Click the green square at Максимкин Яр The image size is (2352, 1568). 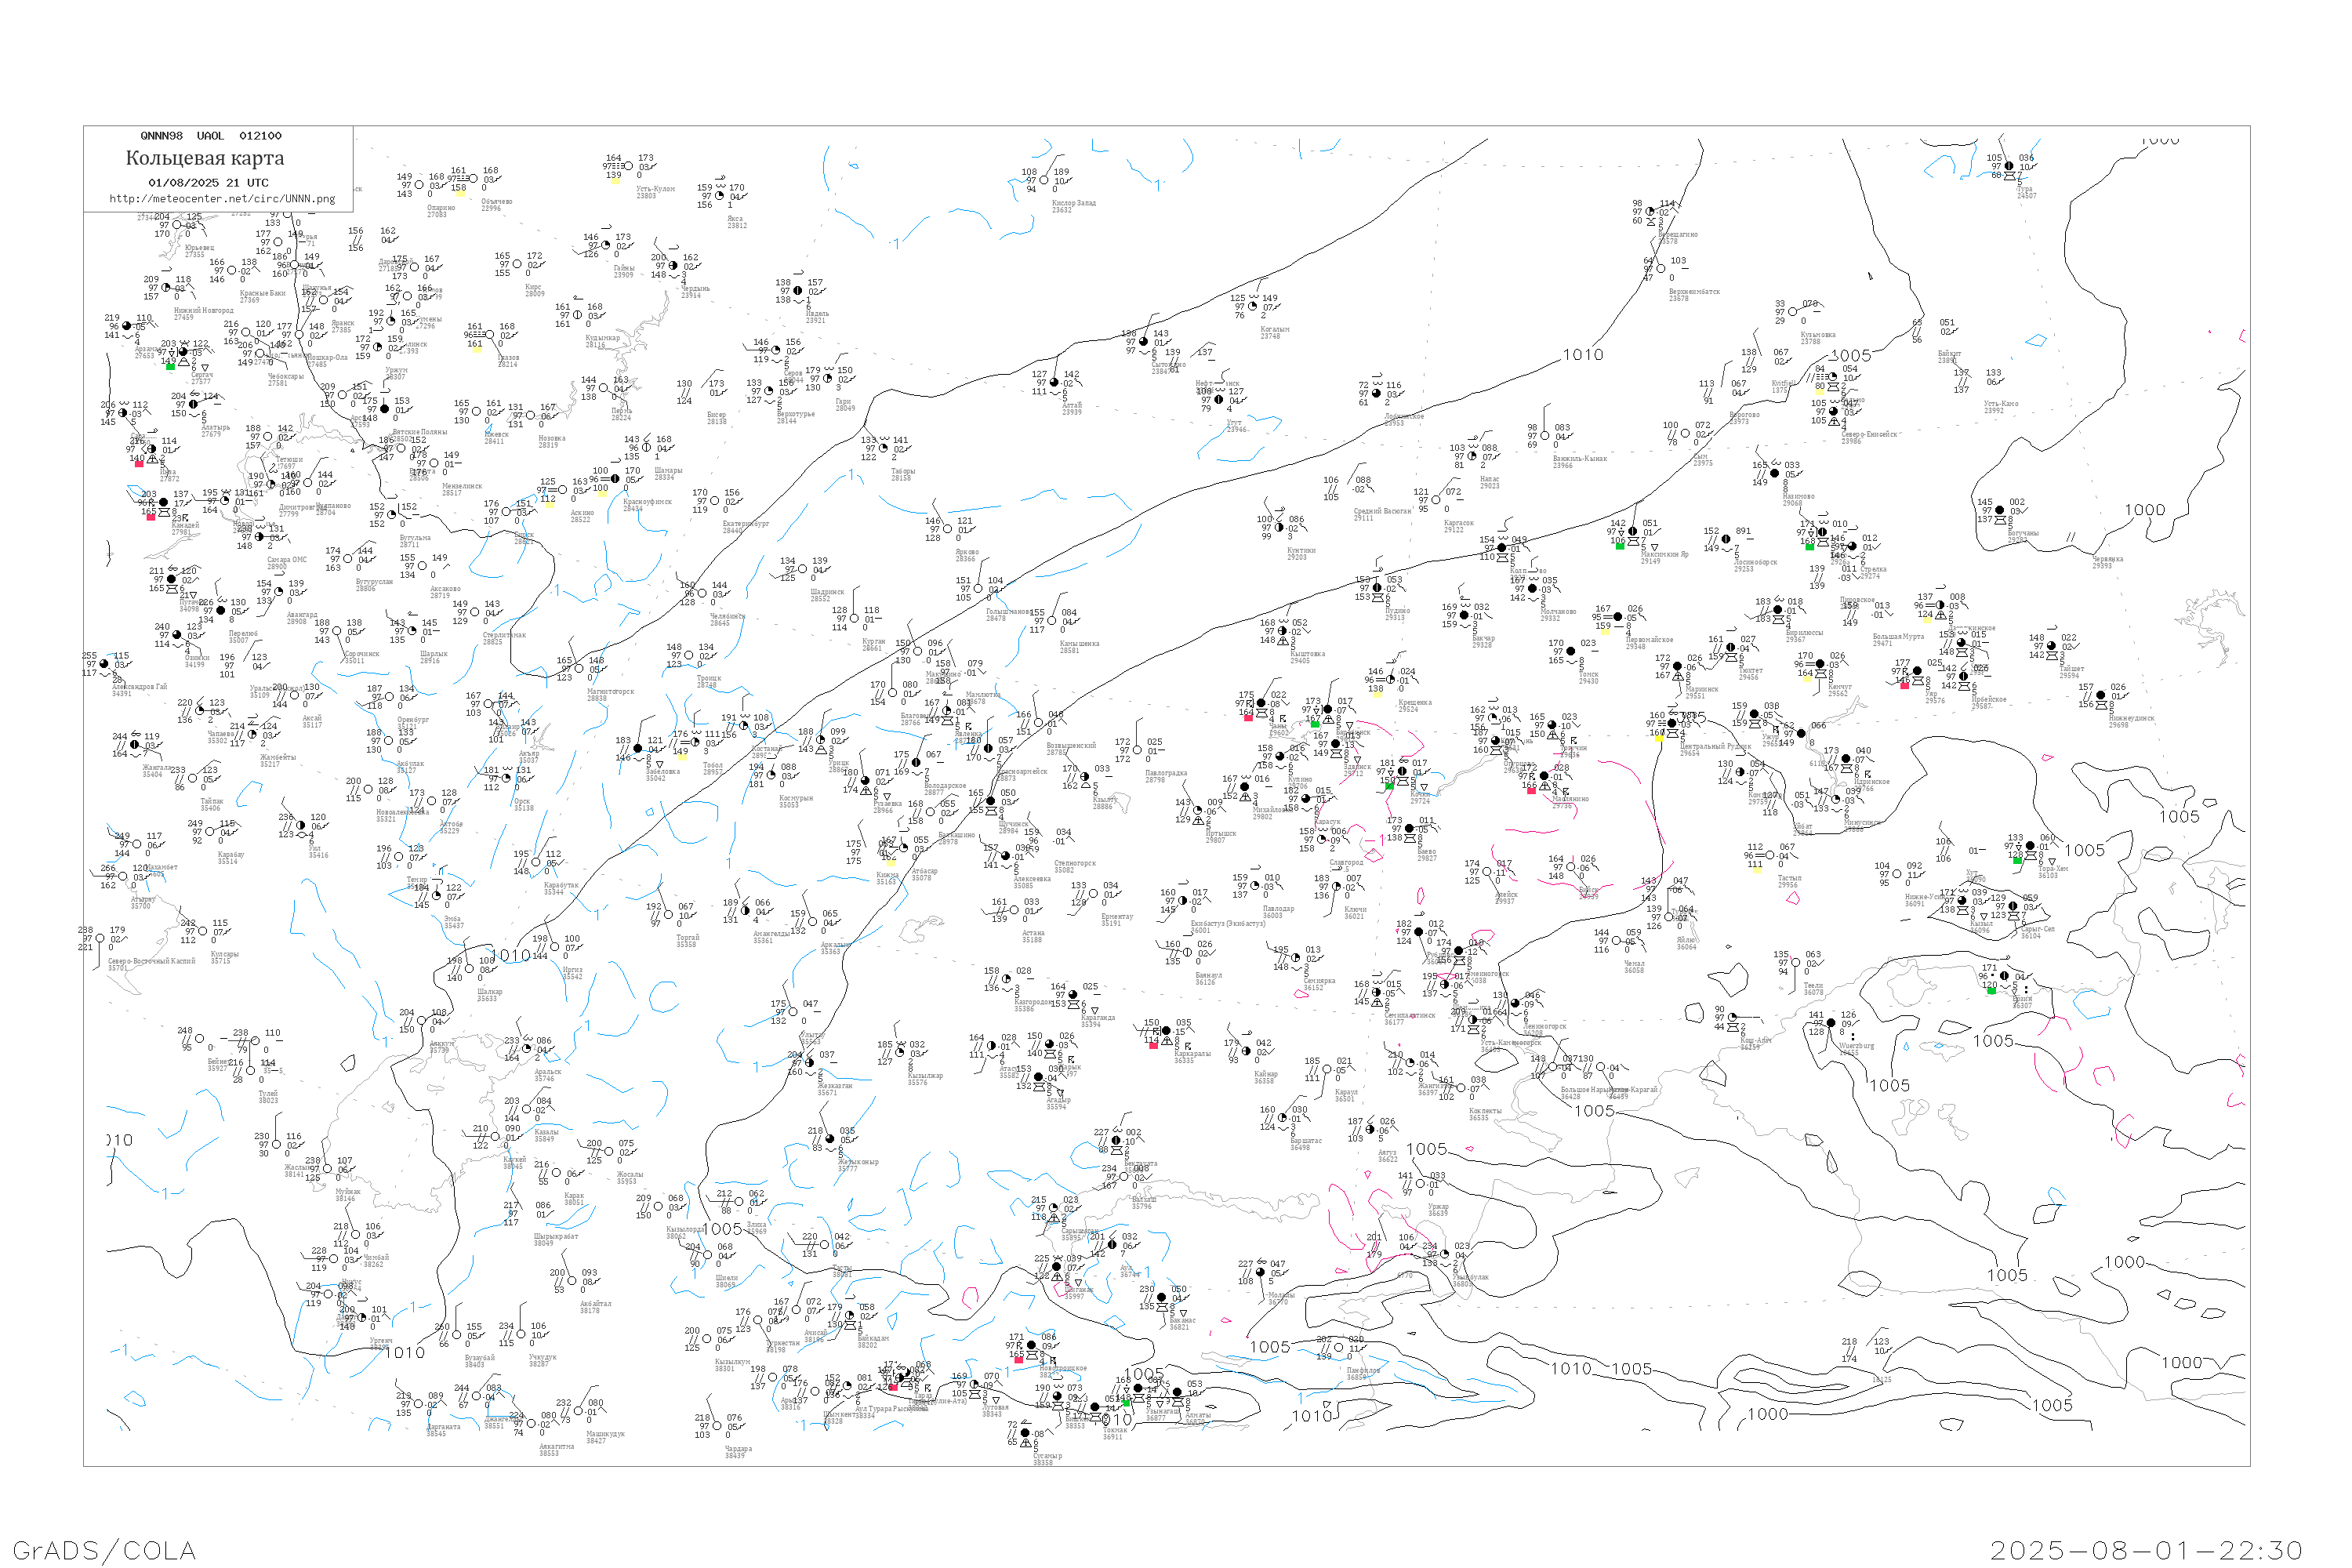[1620, 545]
